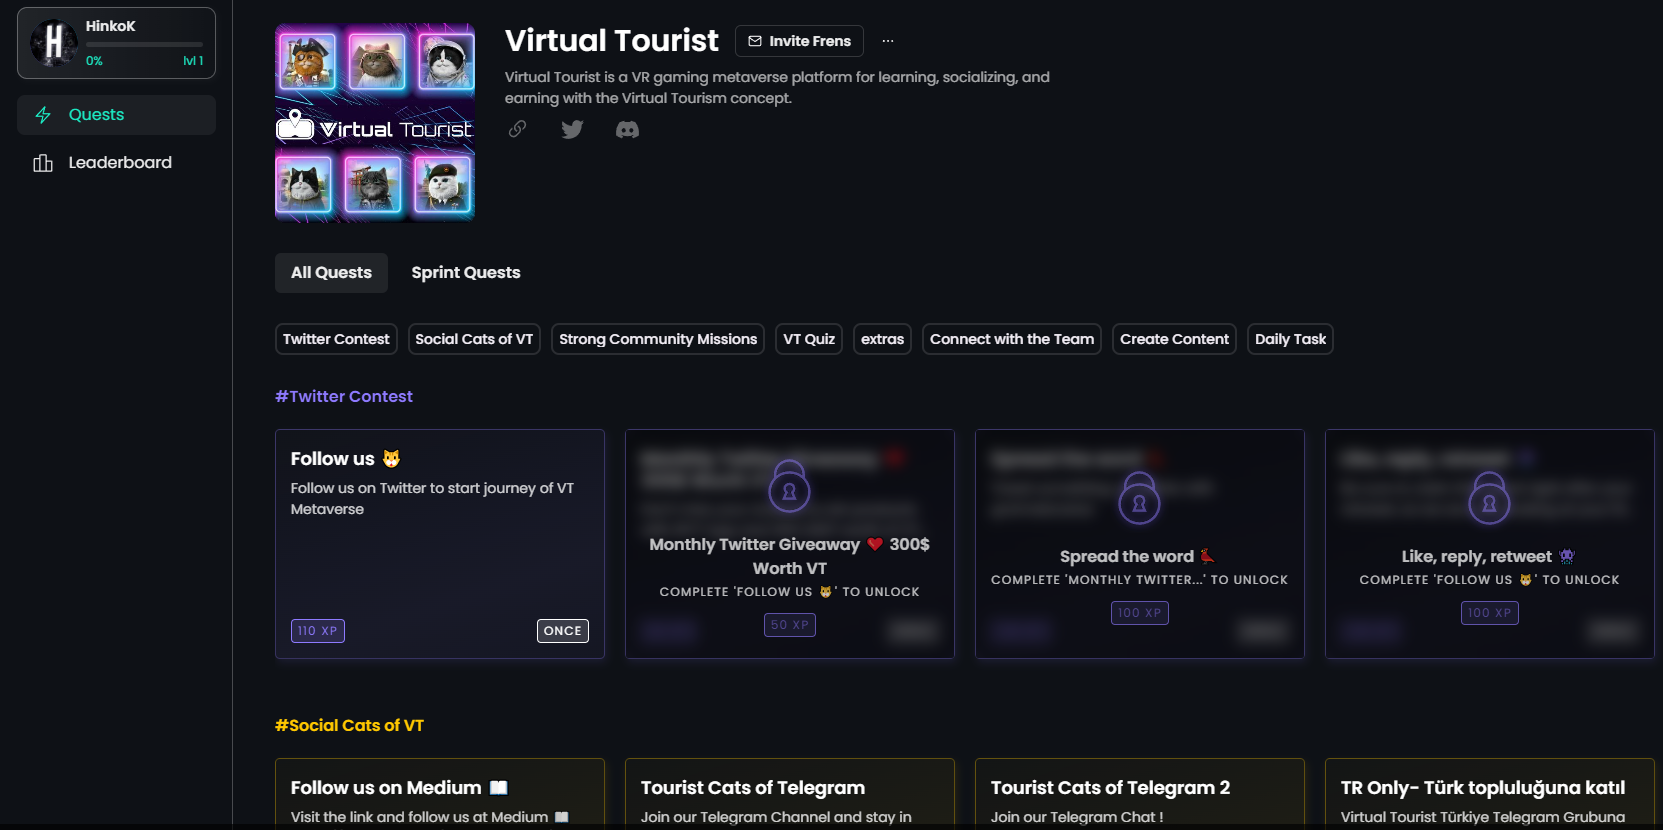The height and width of the screenshot is (830, 1663).
Task: Switch to the All Quests tab
Action: pyautogui.click(x=331, y=273)
